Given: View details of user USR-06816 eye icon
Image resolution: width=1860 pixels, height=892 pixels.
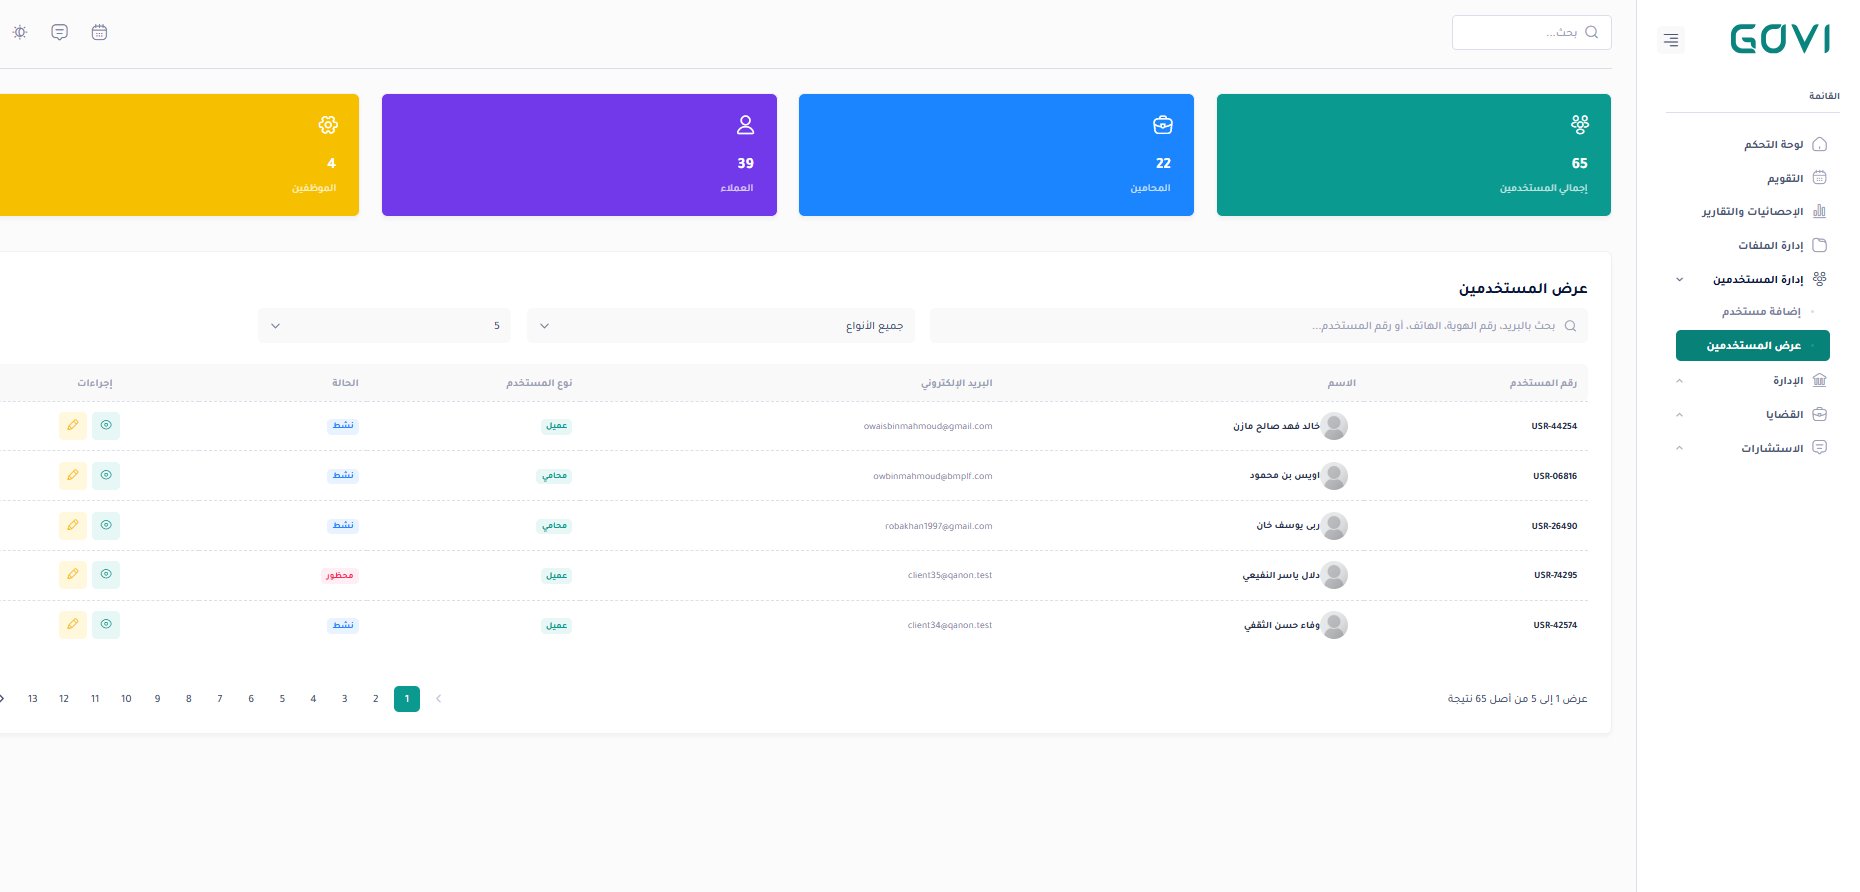Looking at the screenshot, I should tap(106, 476).
